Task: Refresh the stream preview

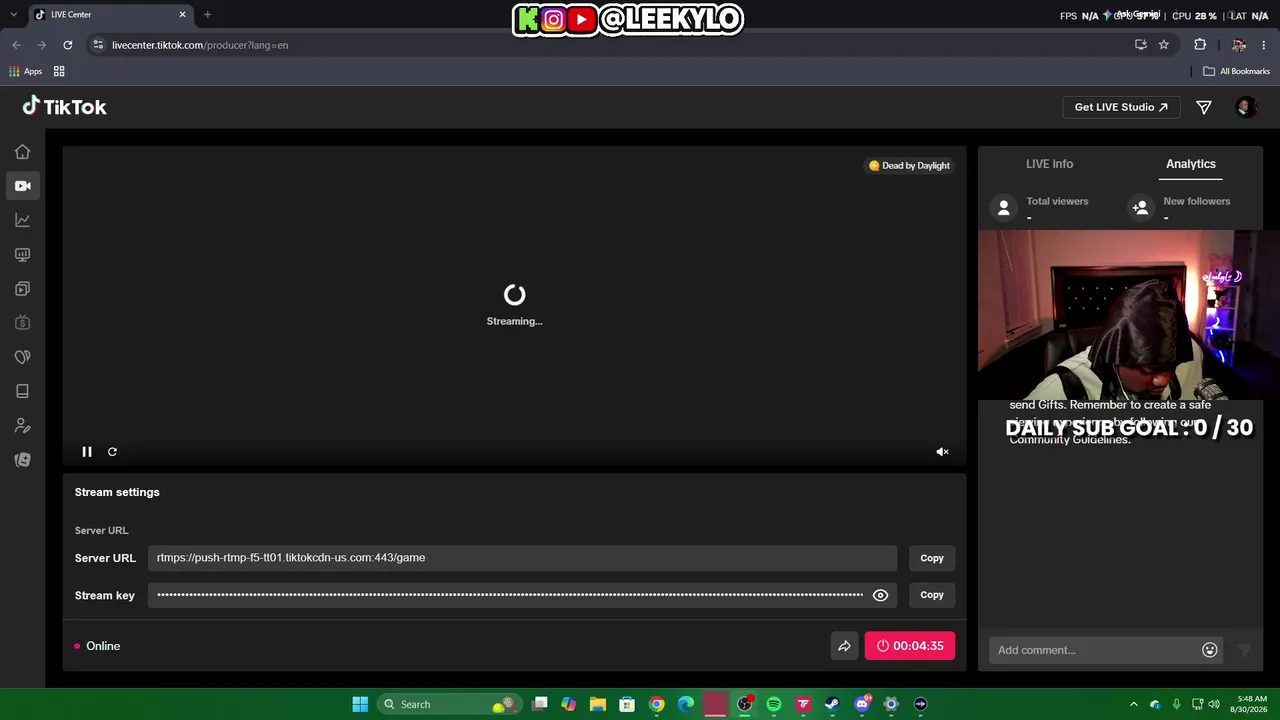Action: click(112, 452)
